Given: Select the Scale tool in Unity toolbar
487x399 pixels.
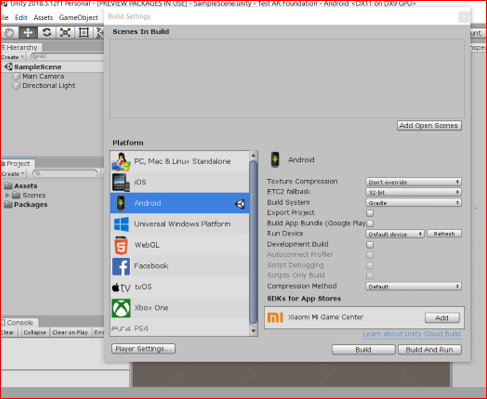Looking at the screenshot, I should [65, 33].
